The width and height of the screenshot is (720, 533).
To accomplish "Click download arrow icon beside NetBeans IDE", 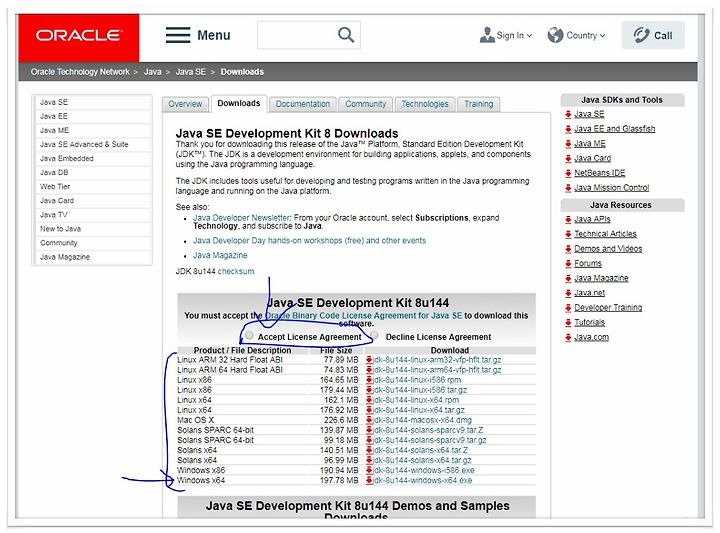I will click(x=568, y=173).
